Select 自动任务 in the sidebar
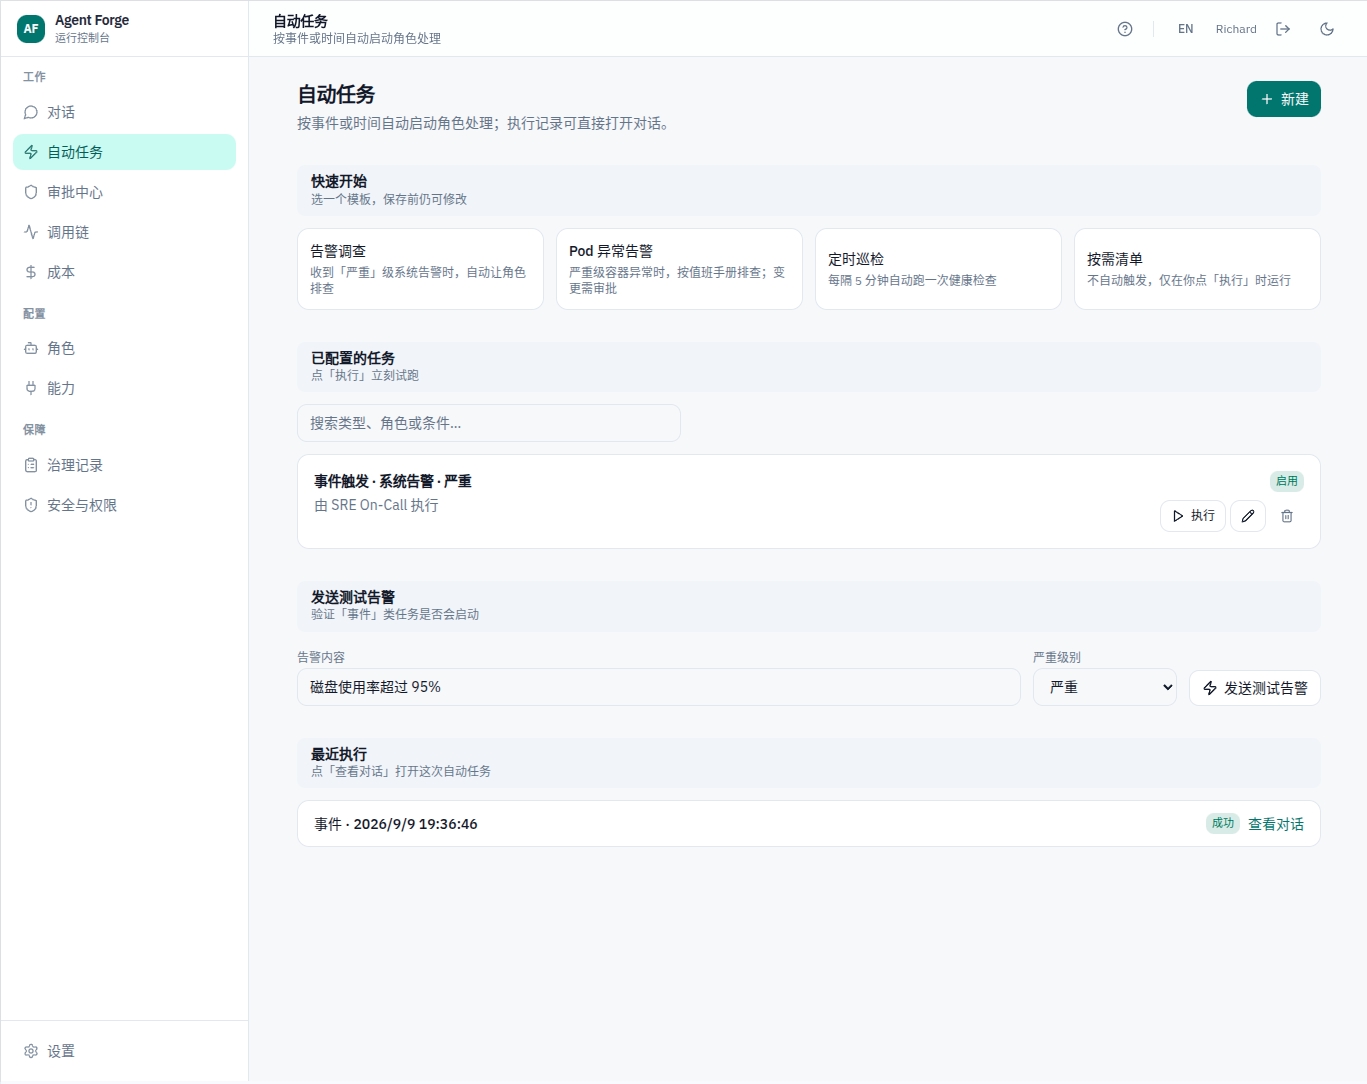1367x1084 pixels. [x=124, y=152]
